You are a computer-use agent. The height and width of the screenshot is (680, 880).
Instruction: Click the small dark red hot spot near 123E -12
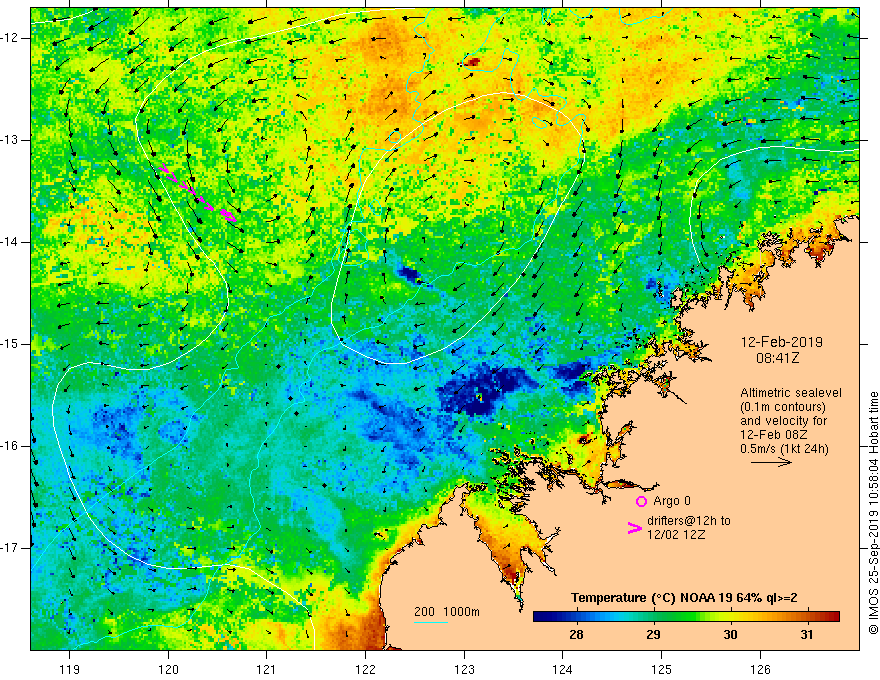(472, 61)
